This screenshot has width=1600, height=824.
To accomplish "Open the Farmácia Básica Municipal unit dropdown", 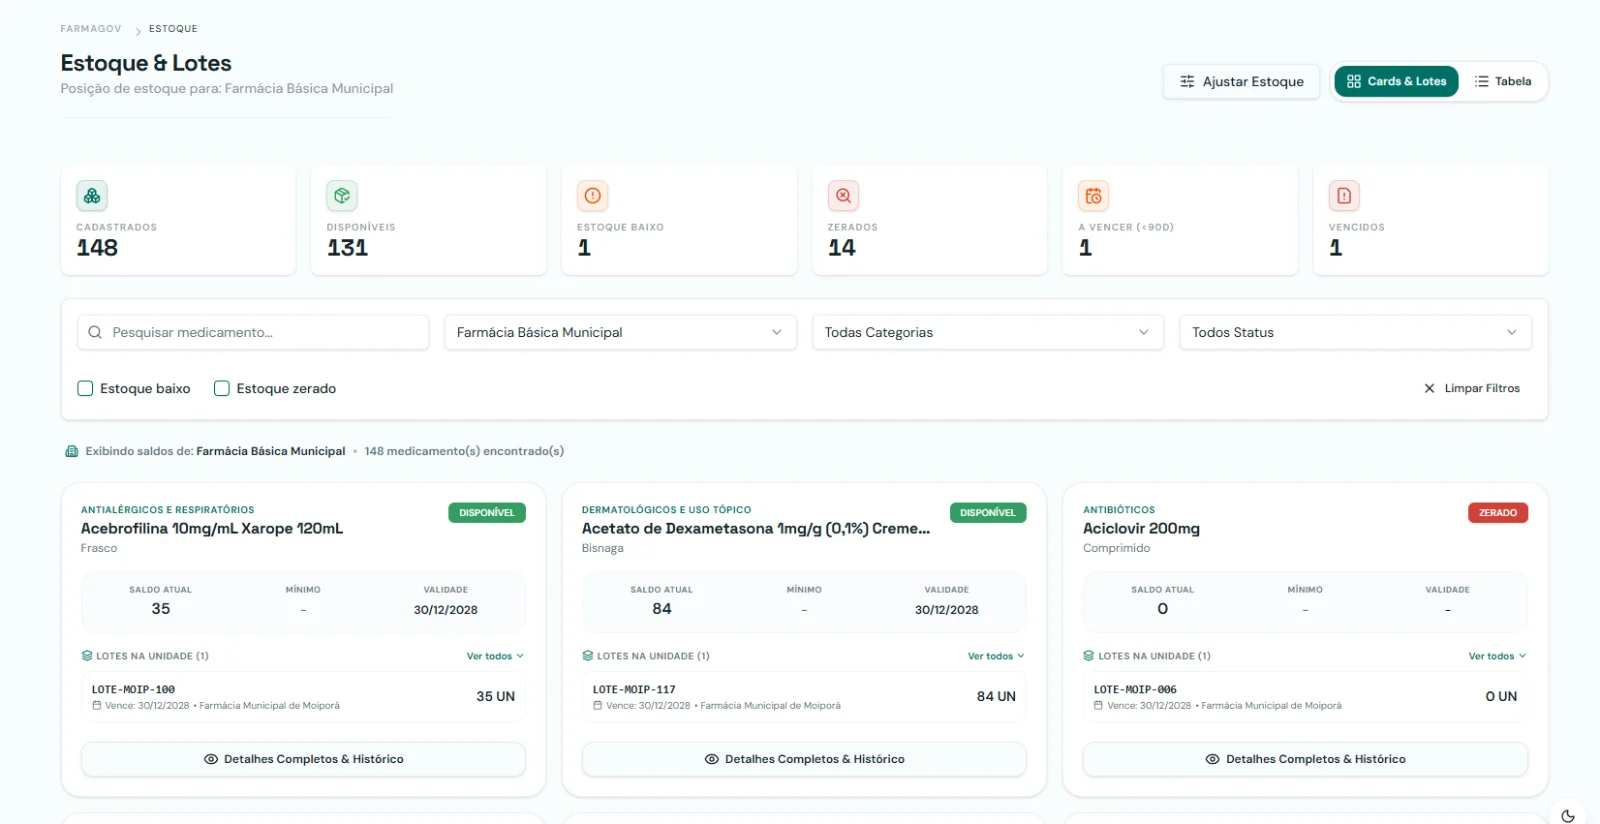I will pos(620,332).
